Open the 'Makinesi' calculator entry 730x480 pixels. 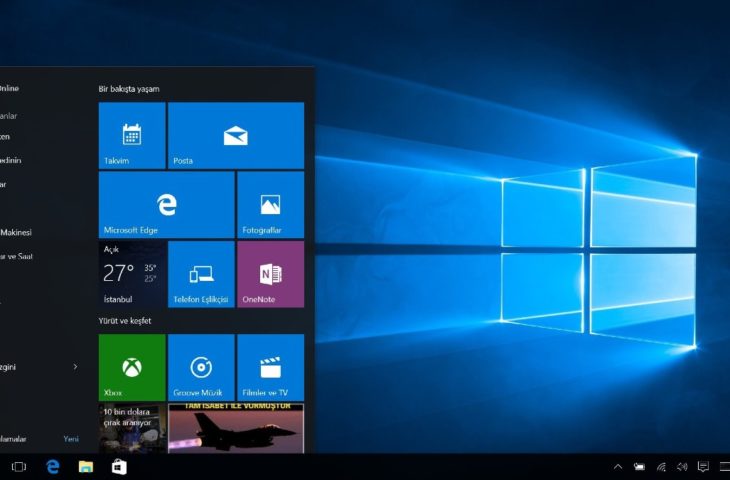[16, 232]
